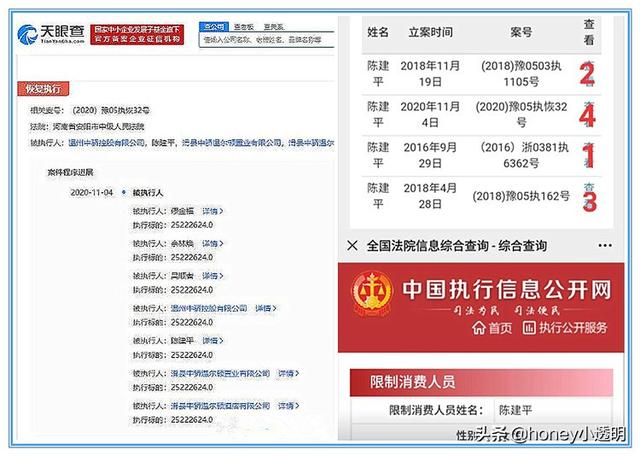Click the national emblem court logo

pos(372,294)
